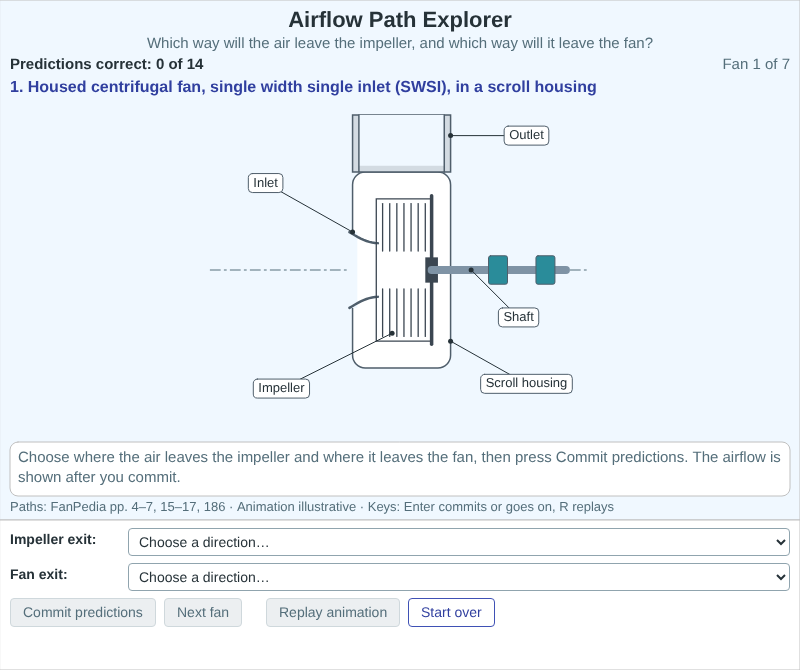
Task: Click the Start over button
Action: coord(451,612)
